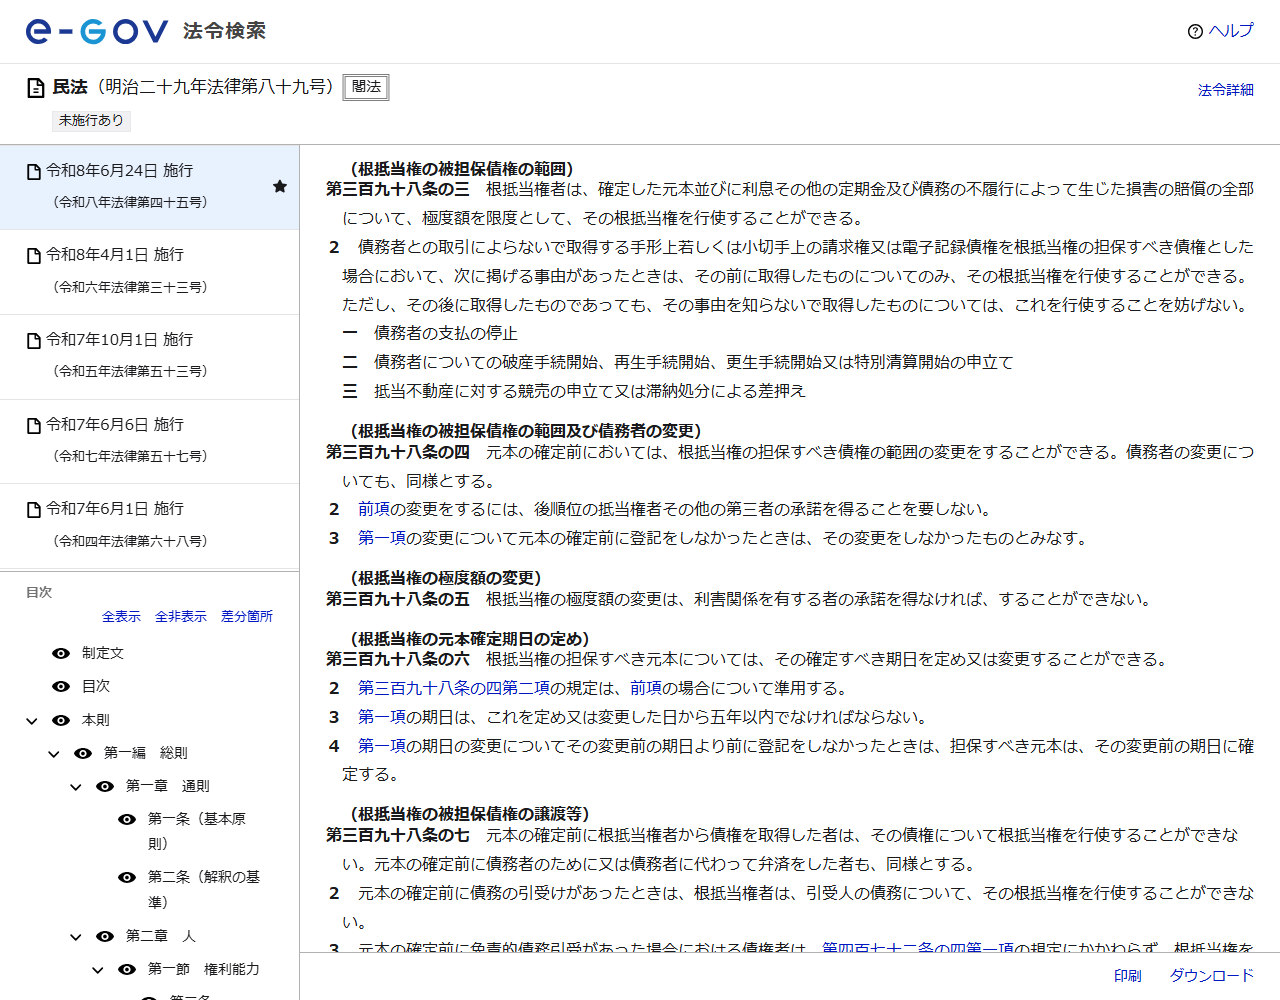Collapse the 第一編 総則 chevron
The image size is (1280, 1000).
(54, 754)
